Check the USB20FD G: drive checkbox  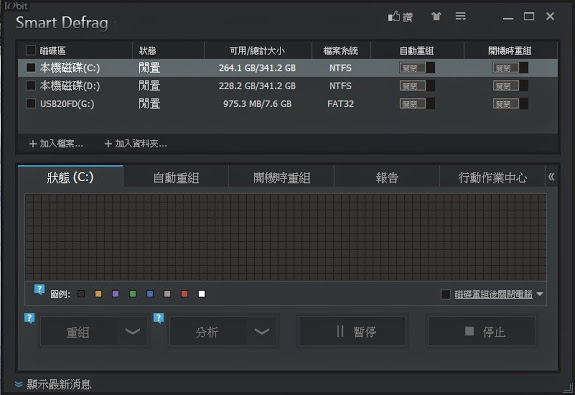click(x=31, y=103)
